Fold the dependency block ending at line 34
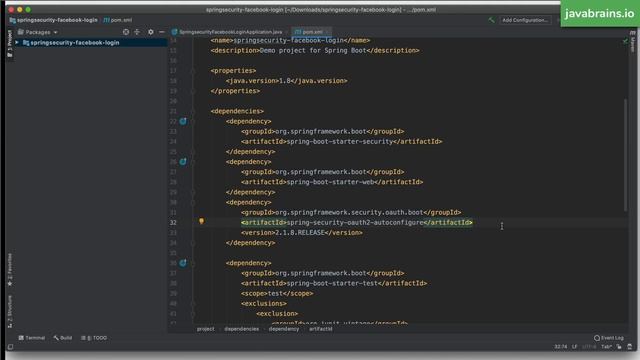This screenshot has width=640, height=360. 193,243
